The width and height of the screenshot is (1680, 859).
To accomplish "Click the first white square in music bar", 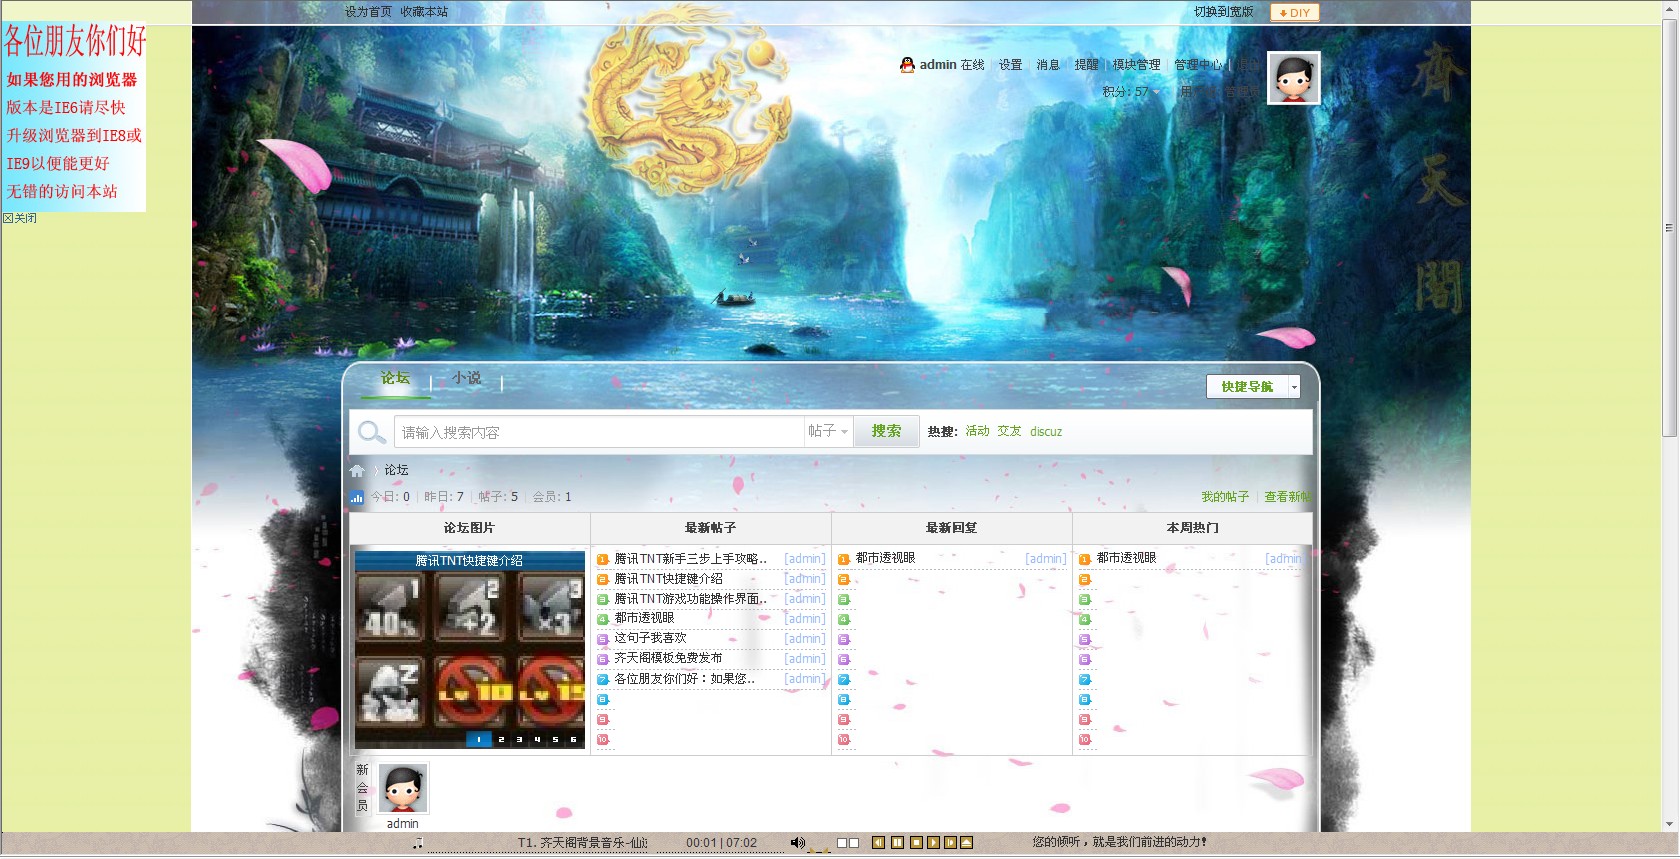I will coord(842,843).
